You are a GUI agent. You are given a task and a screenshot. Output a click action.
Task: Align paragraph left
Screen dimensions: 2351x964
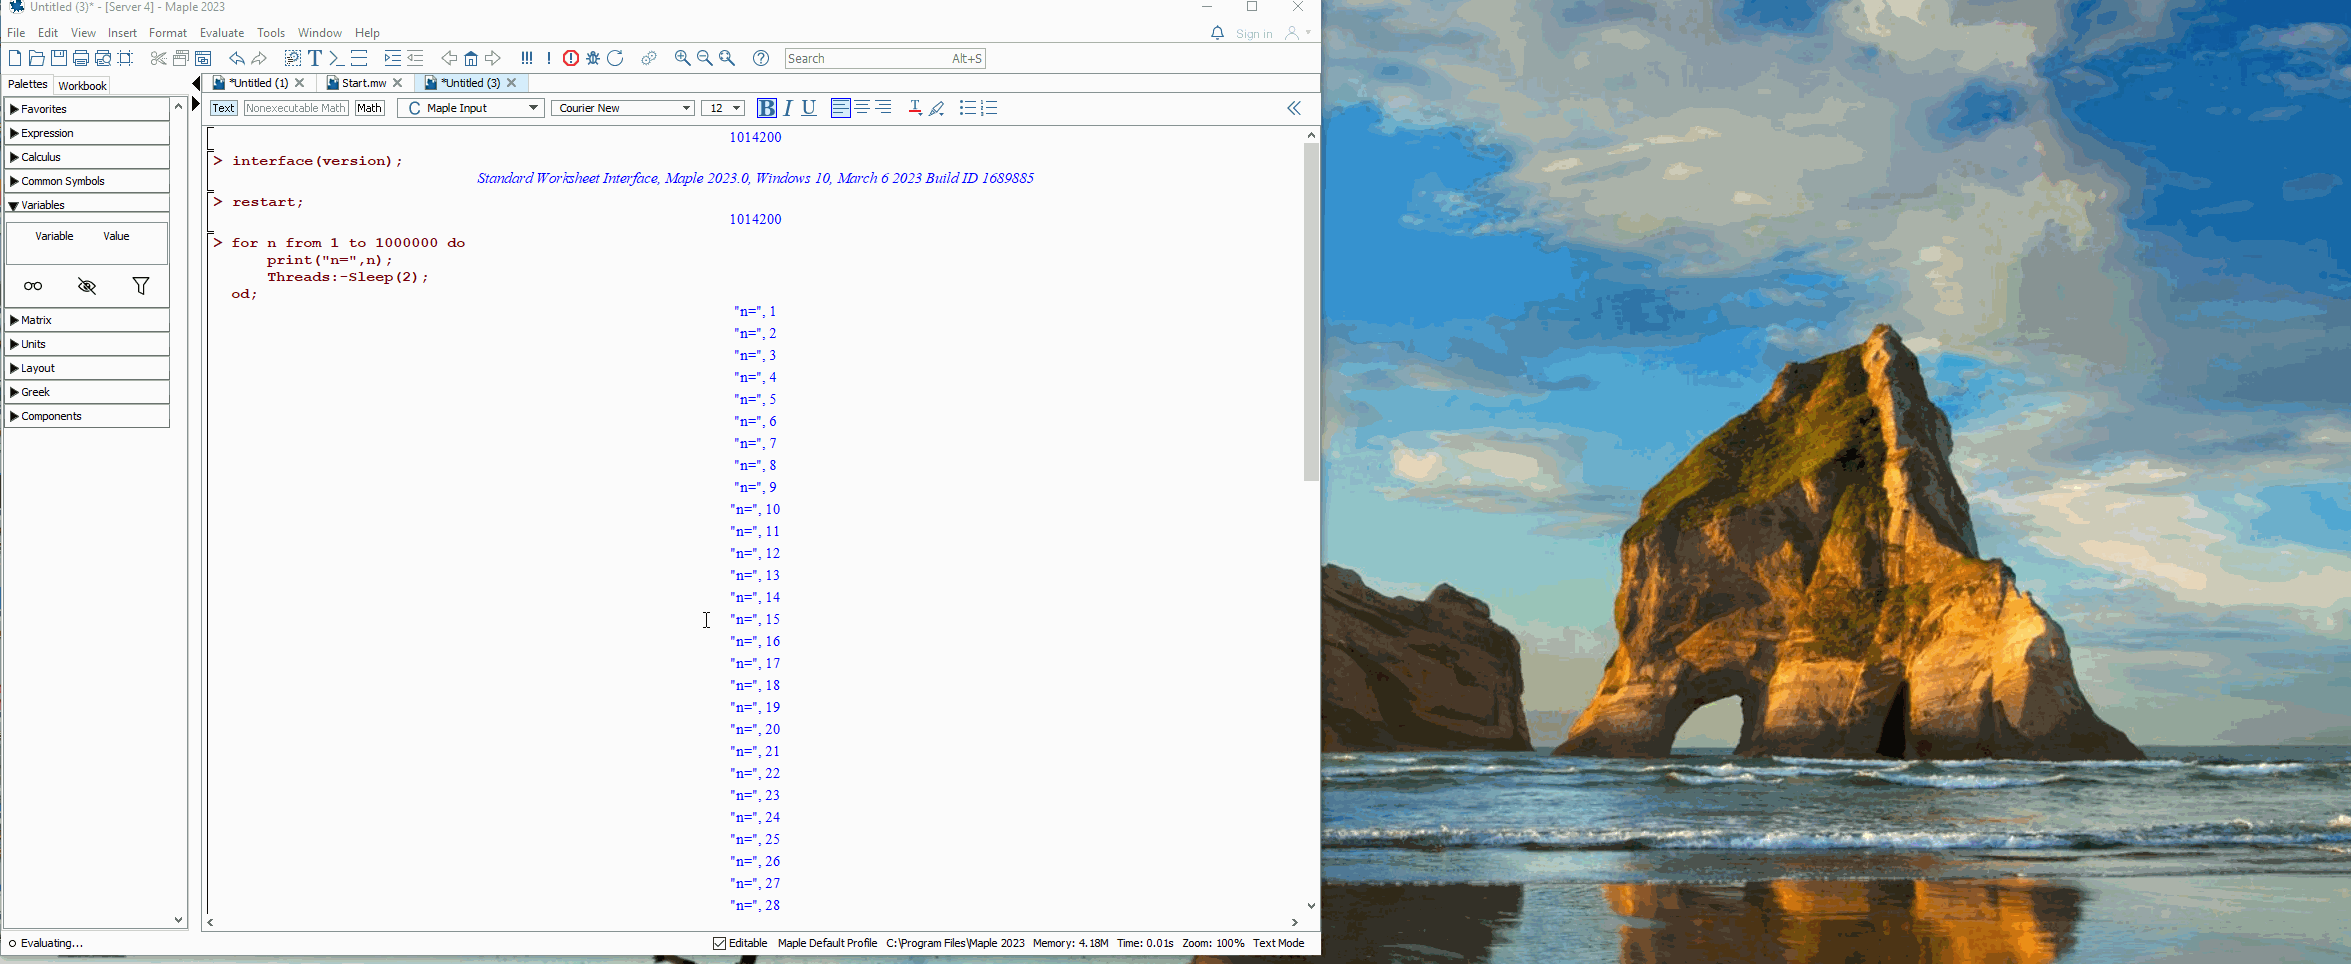click(x=841, y=108)
